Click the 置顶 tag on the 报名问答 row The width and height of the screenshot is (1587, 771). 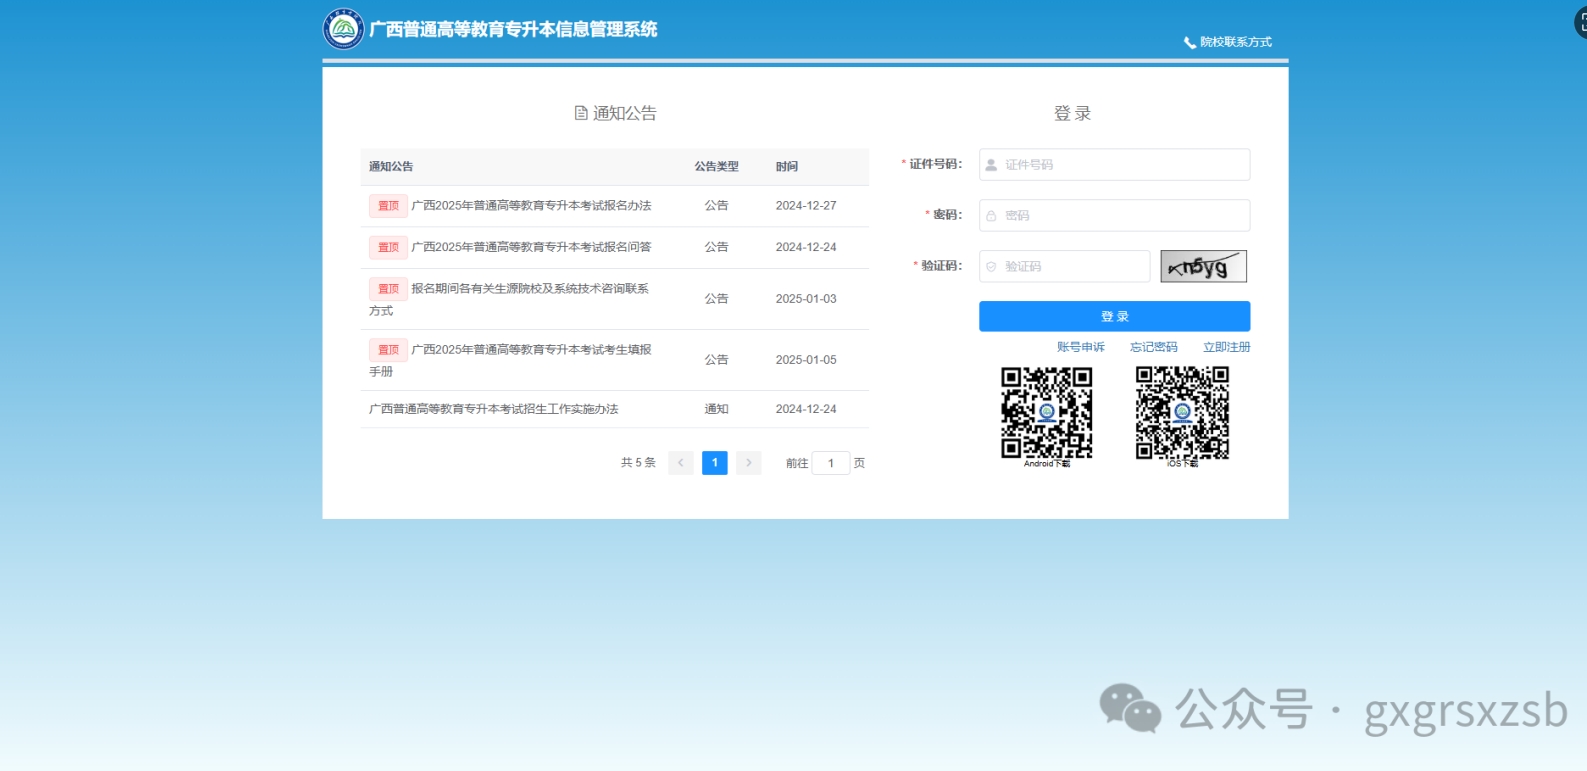[388, 247]
